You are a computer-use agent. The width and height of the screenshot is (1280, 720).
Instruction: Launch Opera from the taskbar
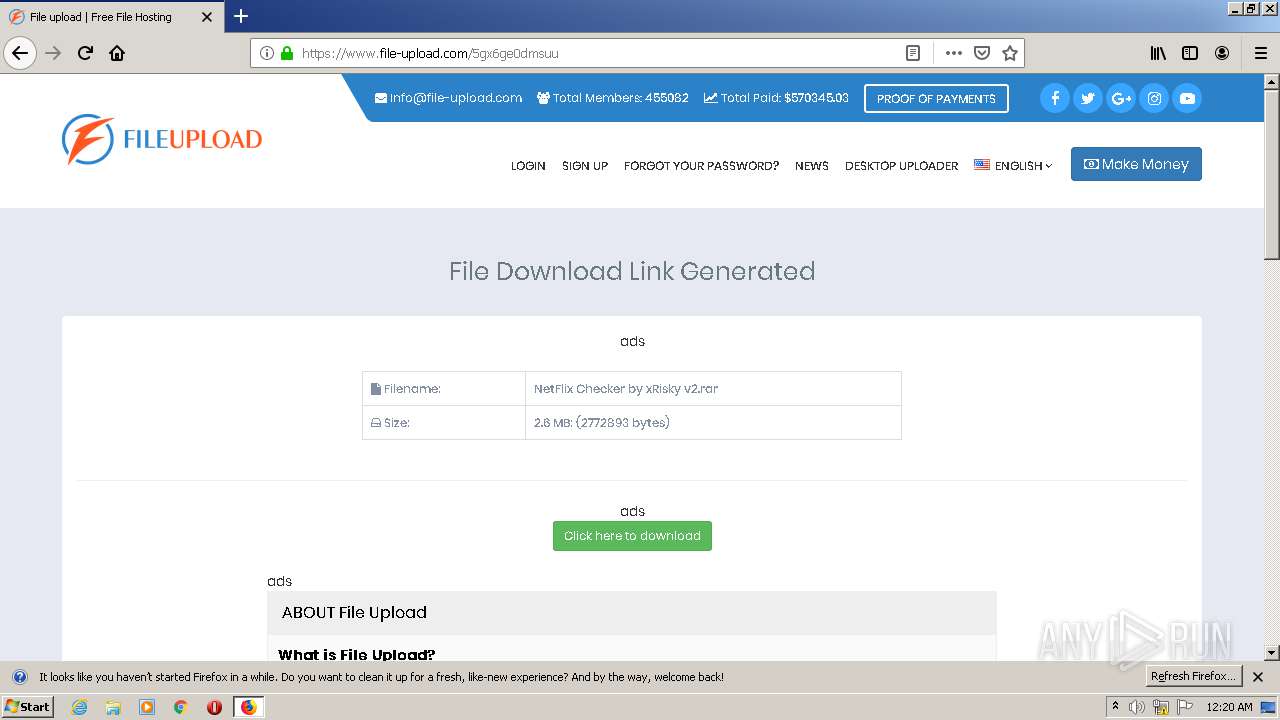[214, 707]
